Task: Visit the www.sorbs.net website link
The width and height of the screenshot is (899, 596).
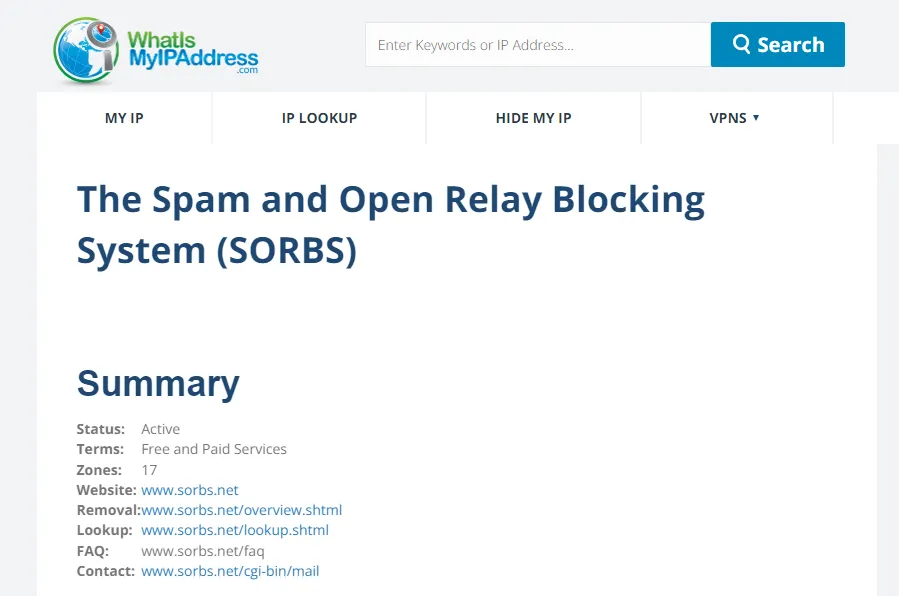Action: [x=190, y=490]
